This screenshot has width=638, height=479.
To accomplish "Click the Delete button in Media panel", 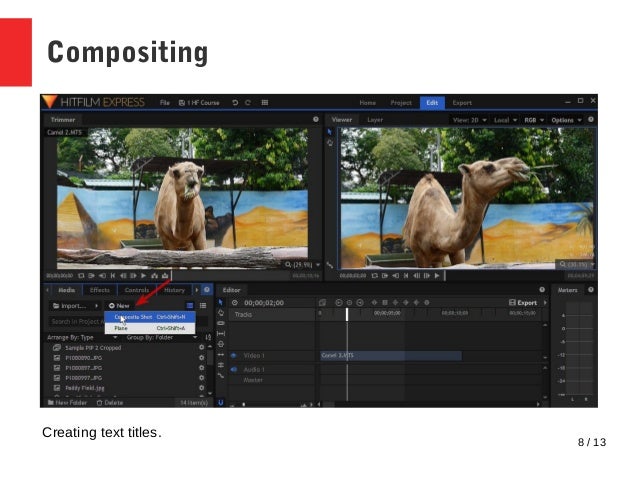I will (x=110, y=402).
